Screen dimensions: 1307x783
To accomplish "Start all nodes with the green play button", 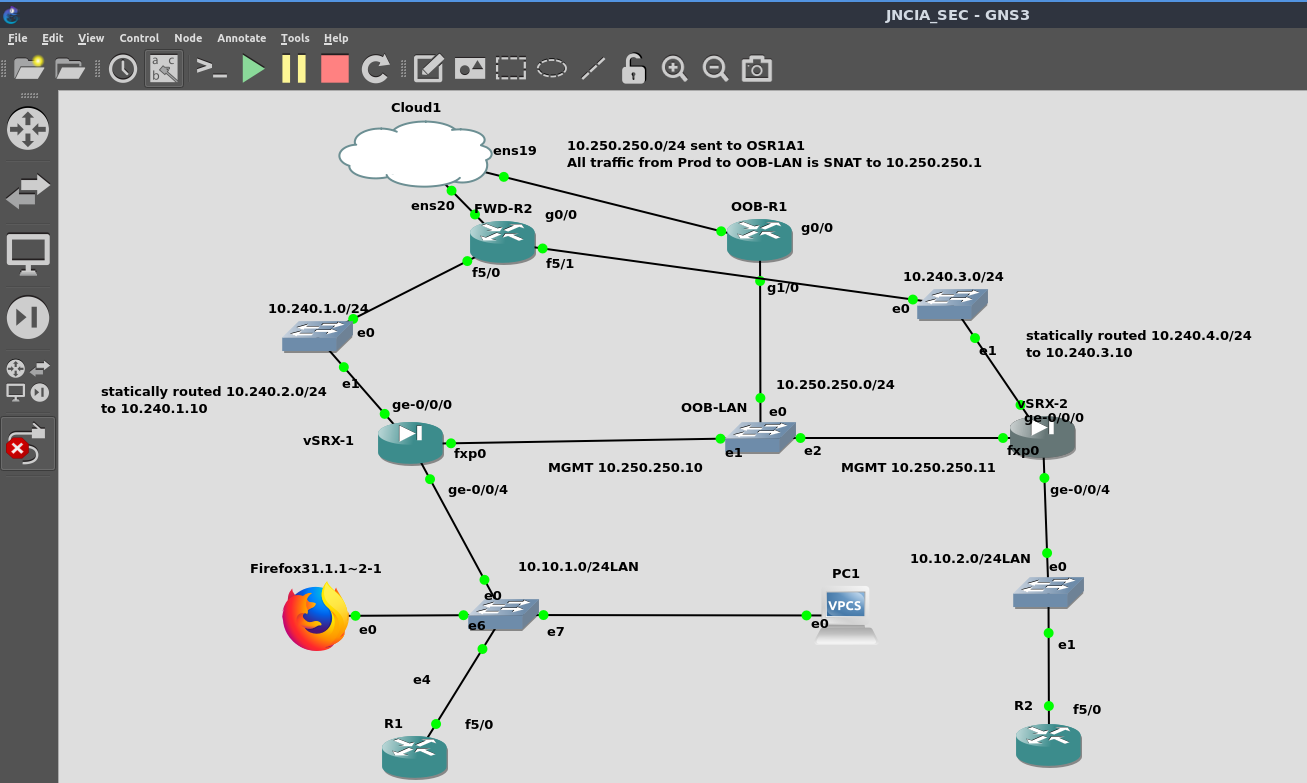I will (253, 69).
